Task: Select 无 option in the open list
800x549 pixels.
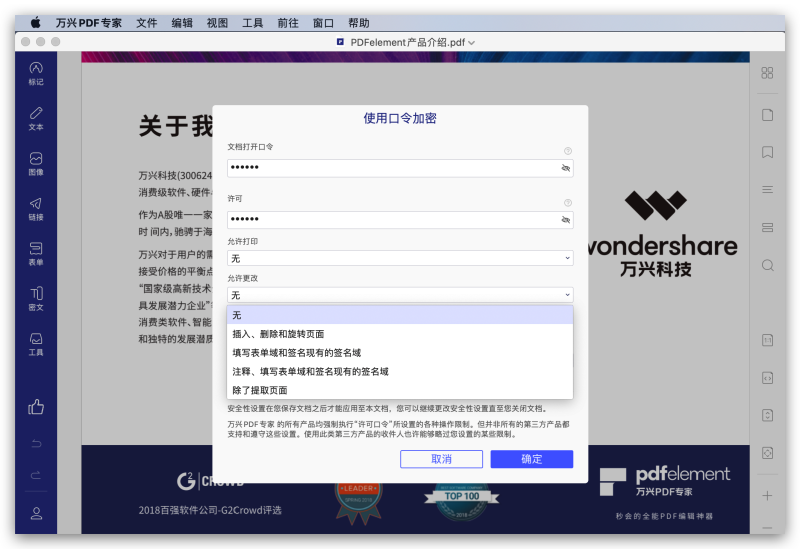Action: [x=400, y=315]
